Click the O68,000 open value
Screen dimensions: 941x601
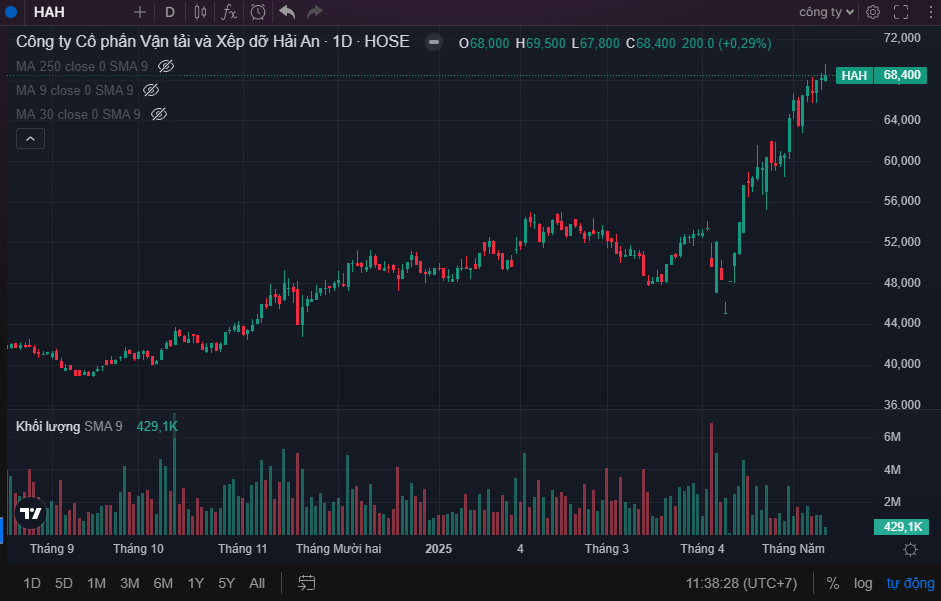[484, 43]
